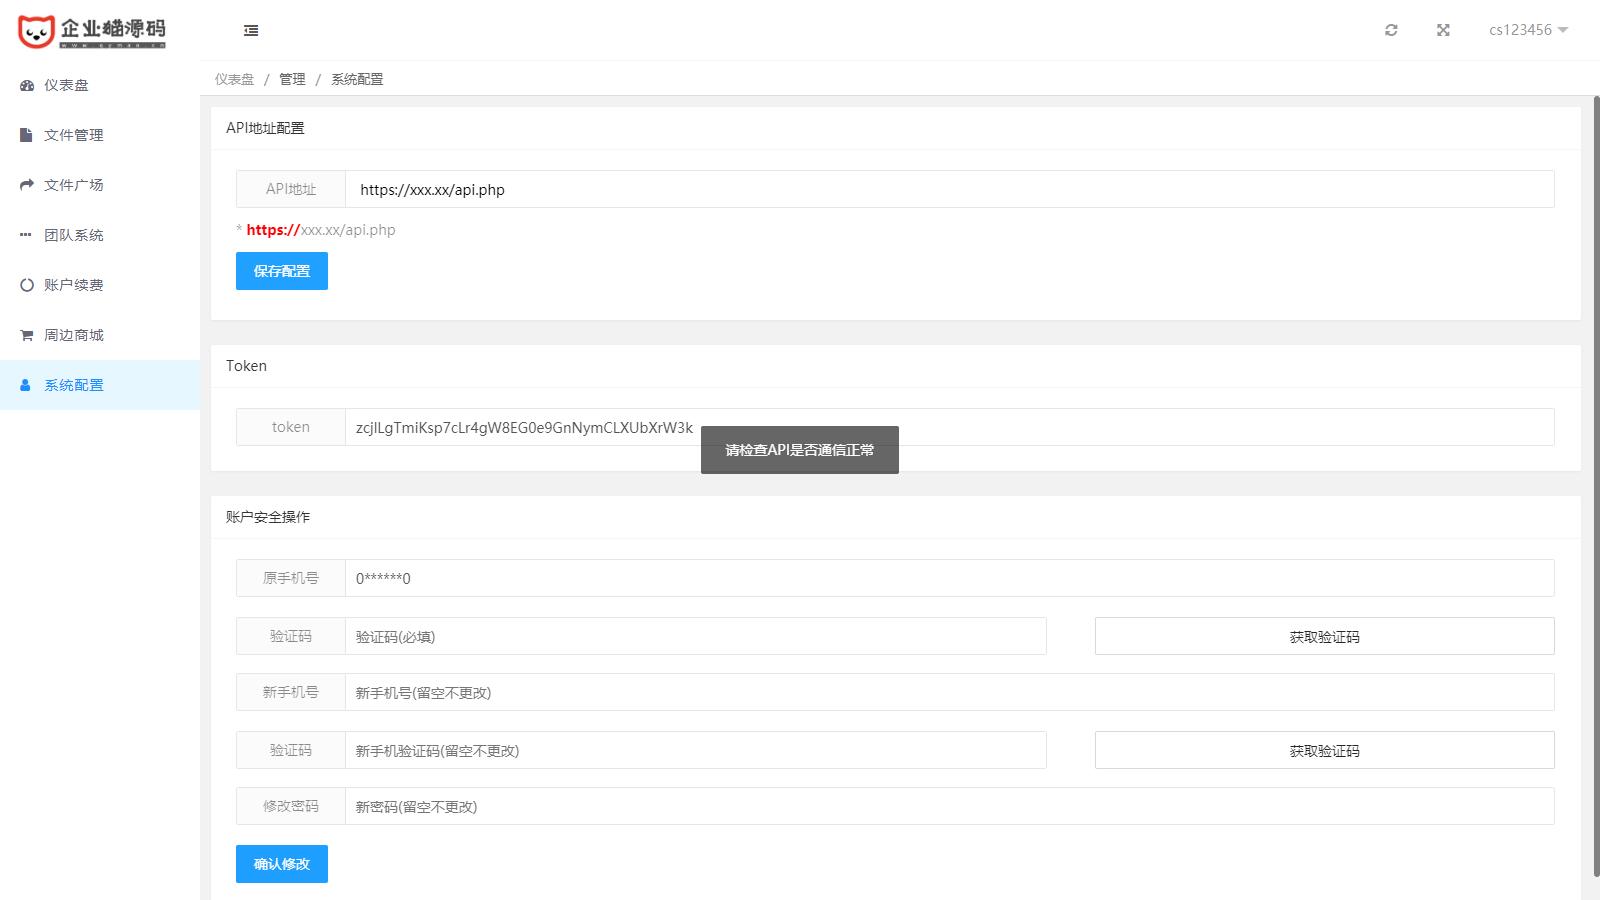This screenshot has height=900, width=1600.
Task: Click the 仪表盘 breadcrumb link
Action: (x=234, y=79)
